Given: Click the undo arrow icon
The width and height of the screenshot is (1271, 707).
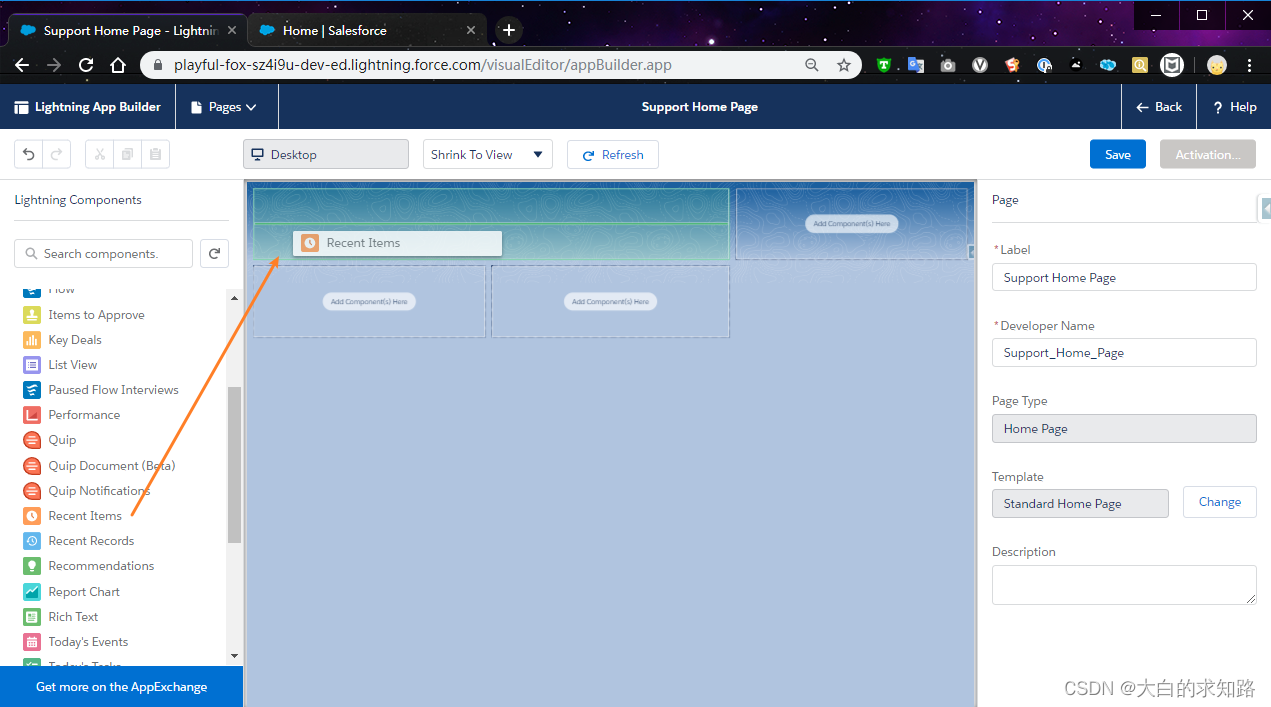Looking at the screenshot, I should pyautogui.click(x=29, y=154).
